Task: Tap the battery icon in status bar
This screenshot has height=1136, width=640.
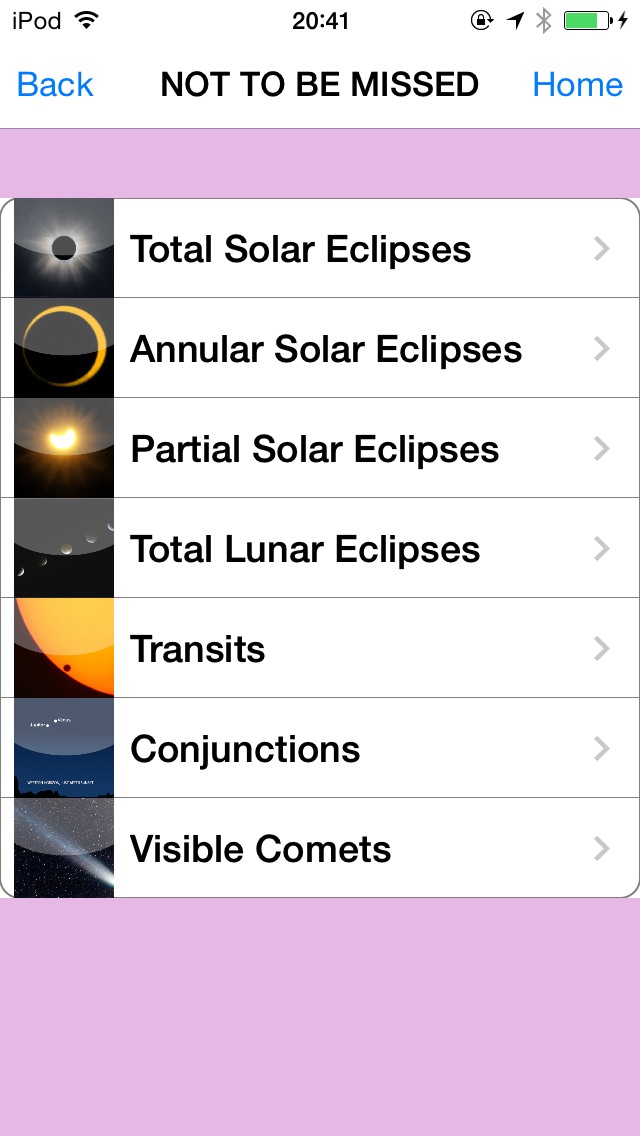Action: coord(586,21)
